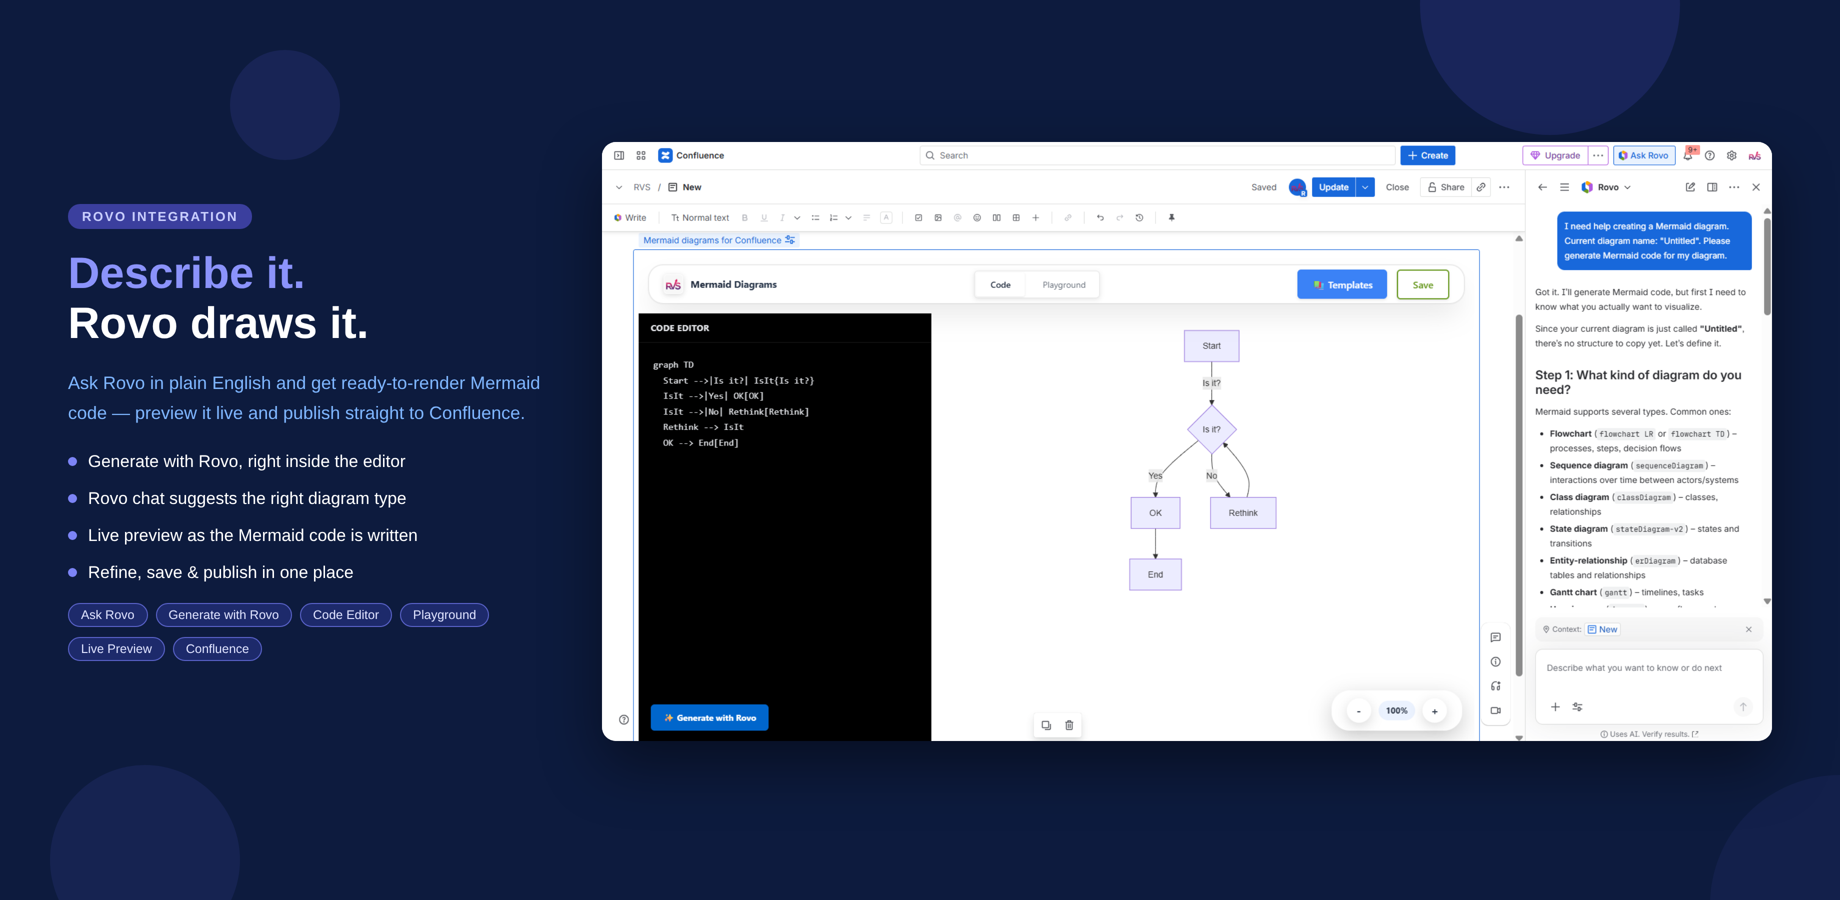Copy page link with the link icon
Image resolution: width=1840 pixels, height=900 pixels.
tap(1481, 187)
